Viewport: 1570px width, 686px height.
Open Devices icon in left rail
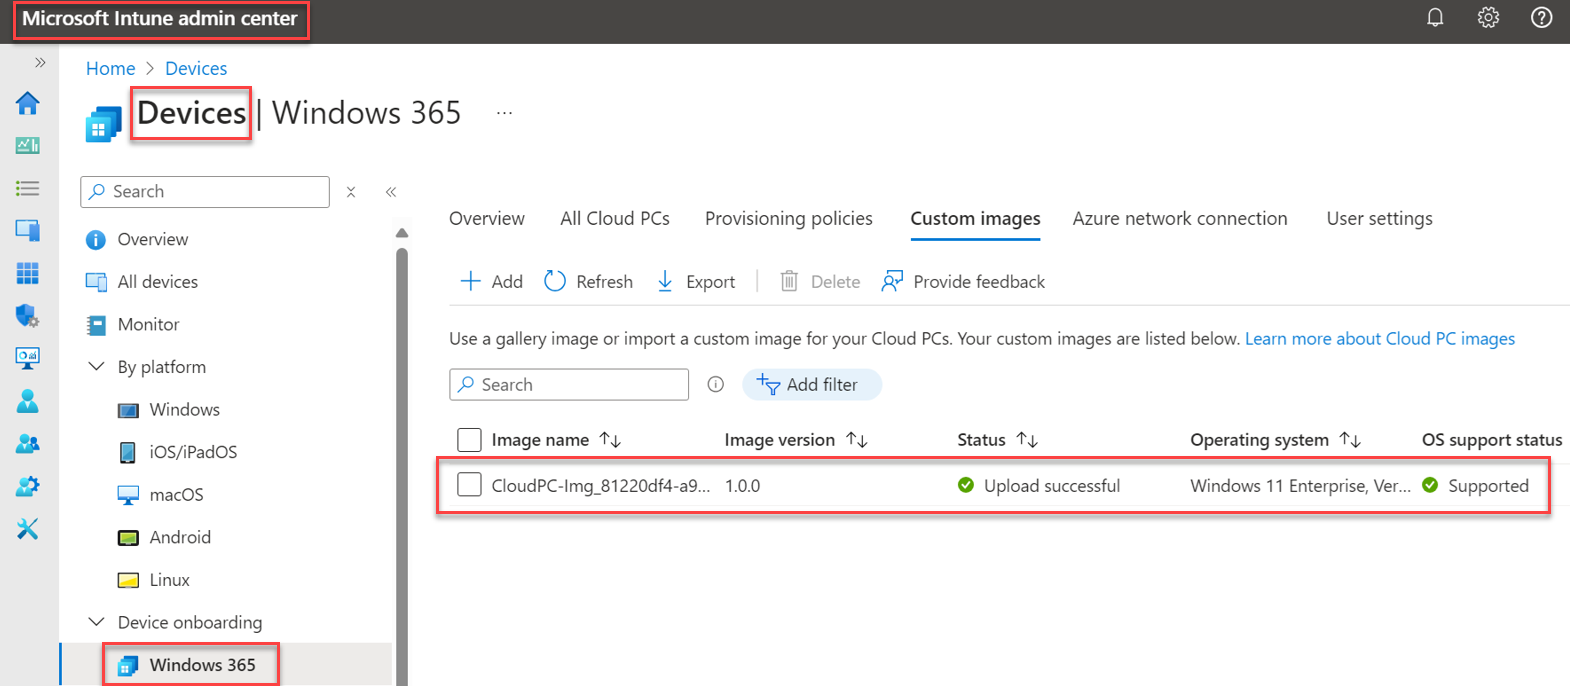click(x=28, y=231)
